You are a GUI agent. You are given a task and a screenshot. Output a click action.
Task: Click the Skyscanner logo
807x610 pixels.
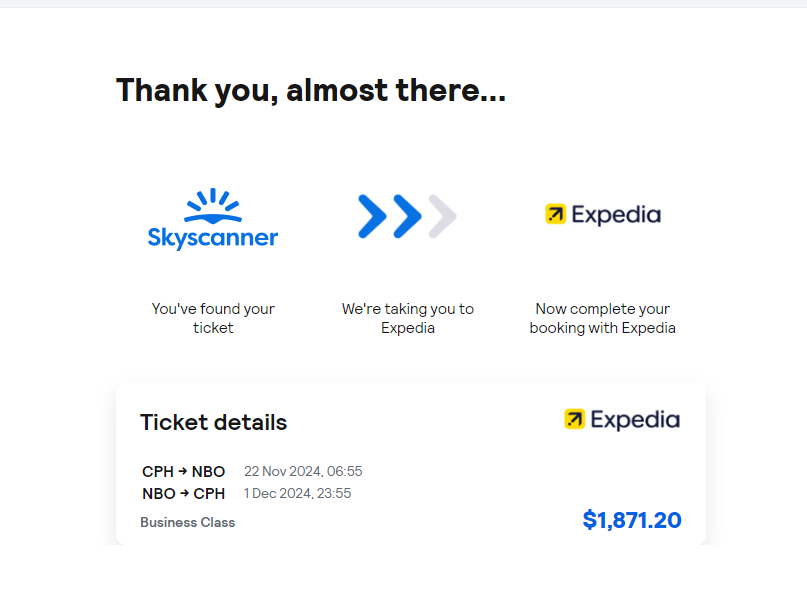coord(212,217)
